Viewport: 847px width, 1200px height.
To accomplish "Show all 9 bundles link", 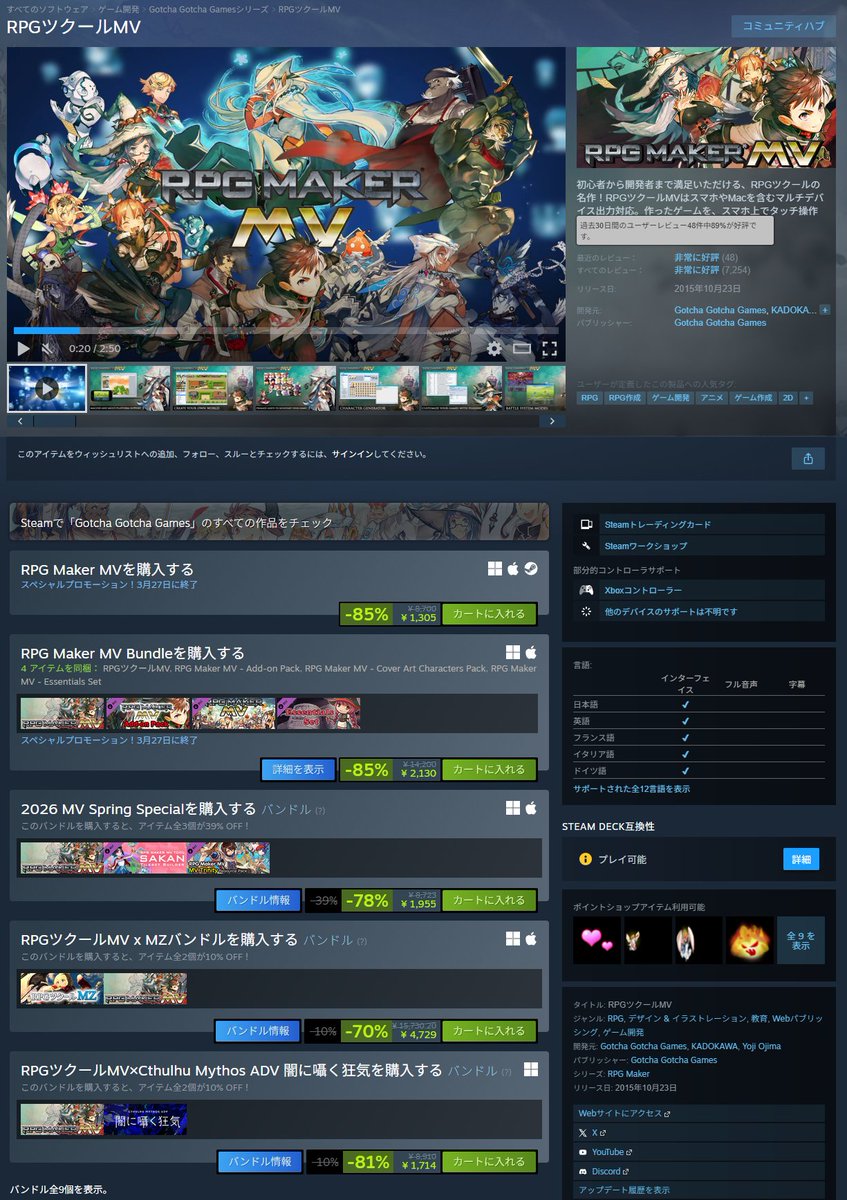I will coord(58,1190).
